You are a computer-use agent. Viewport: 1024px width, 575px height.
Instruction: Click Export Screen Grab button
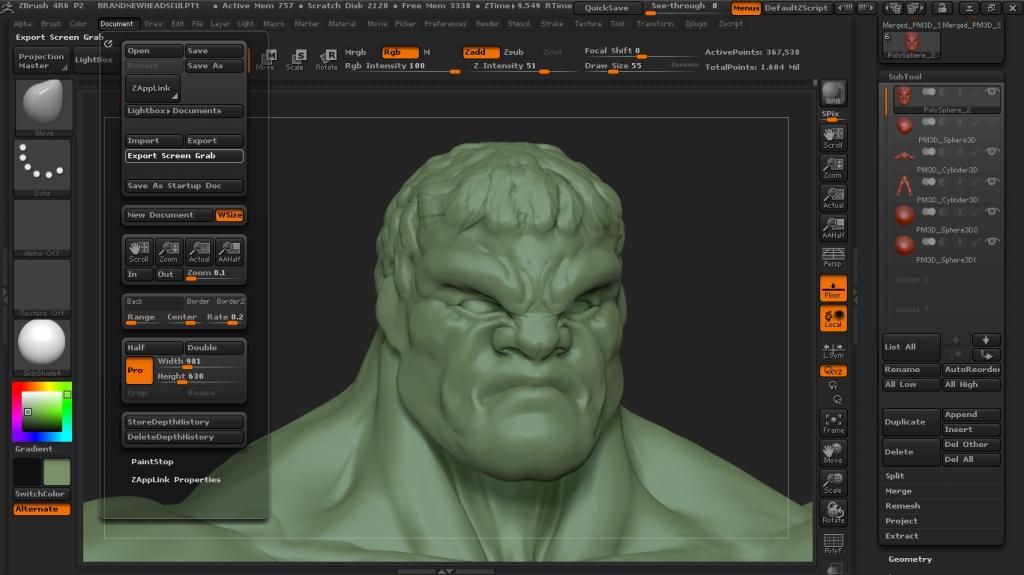(x=184, y=156)
